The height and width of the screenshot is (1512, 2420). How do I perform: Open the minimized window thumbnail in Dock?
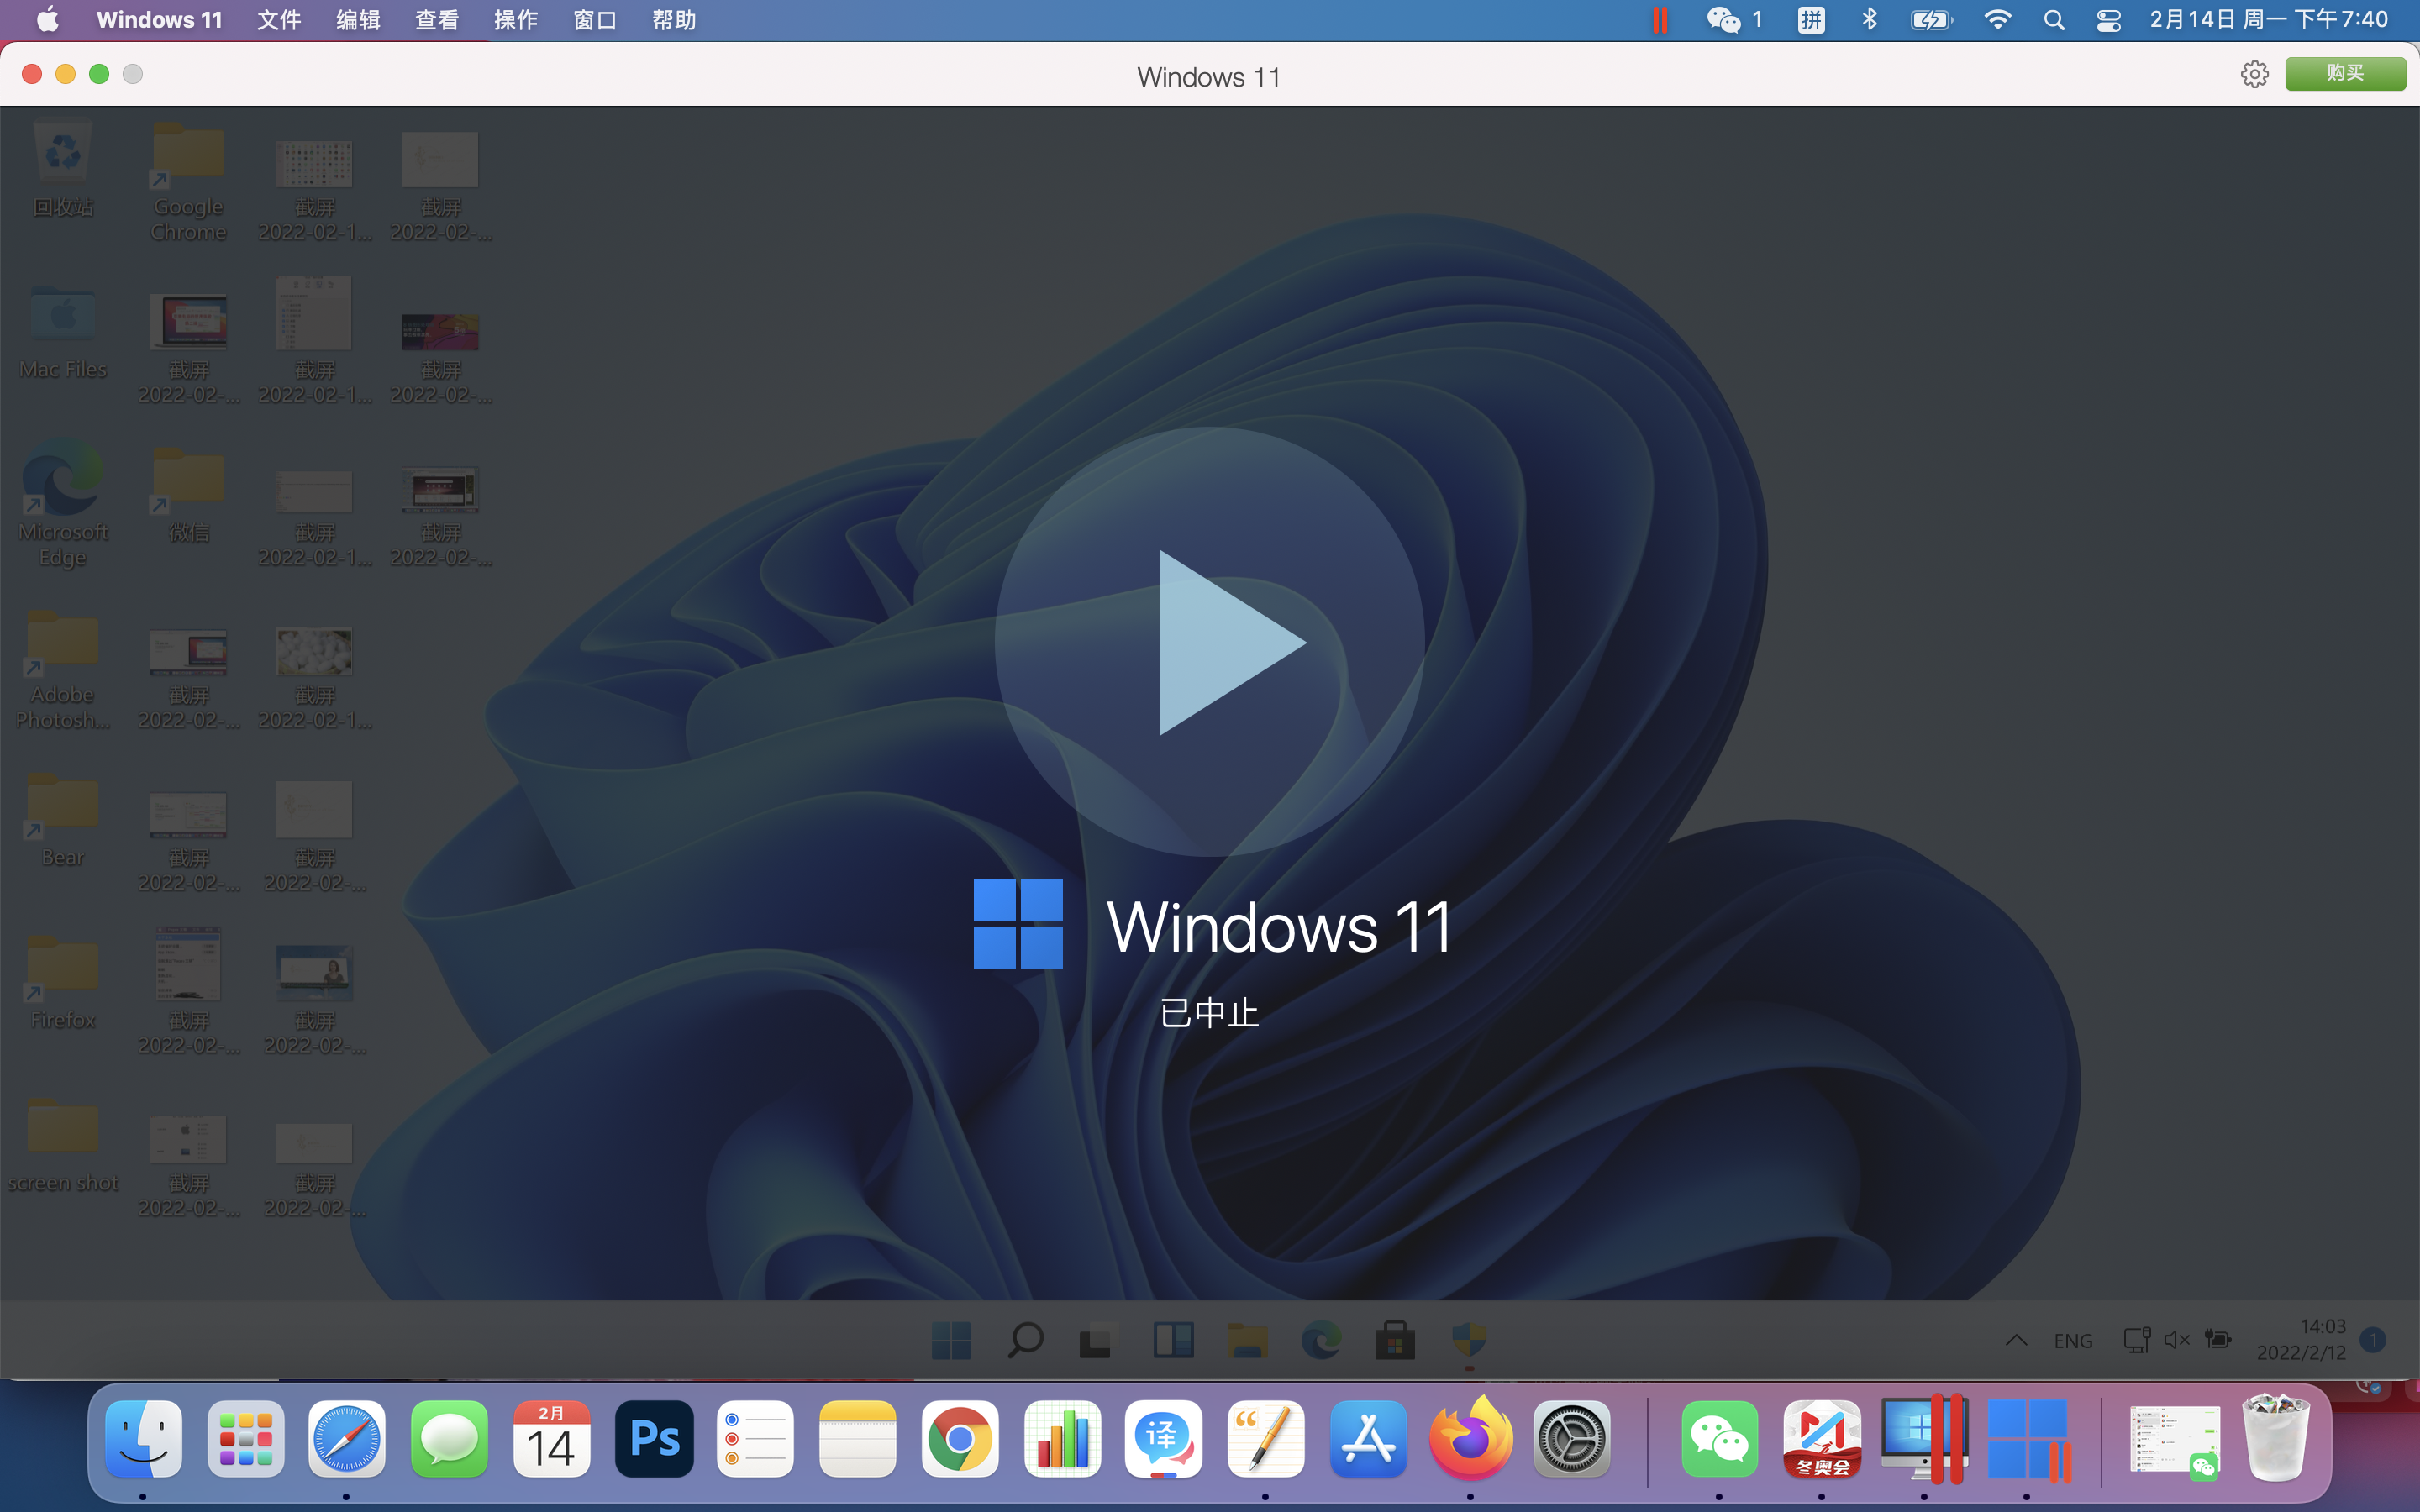coord(2175,1439)
